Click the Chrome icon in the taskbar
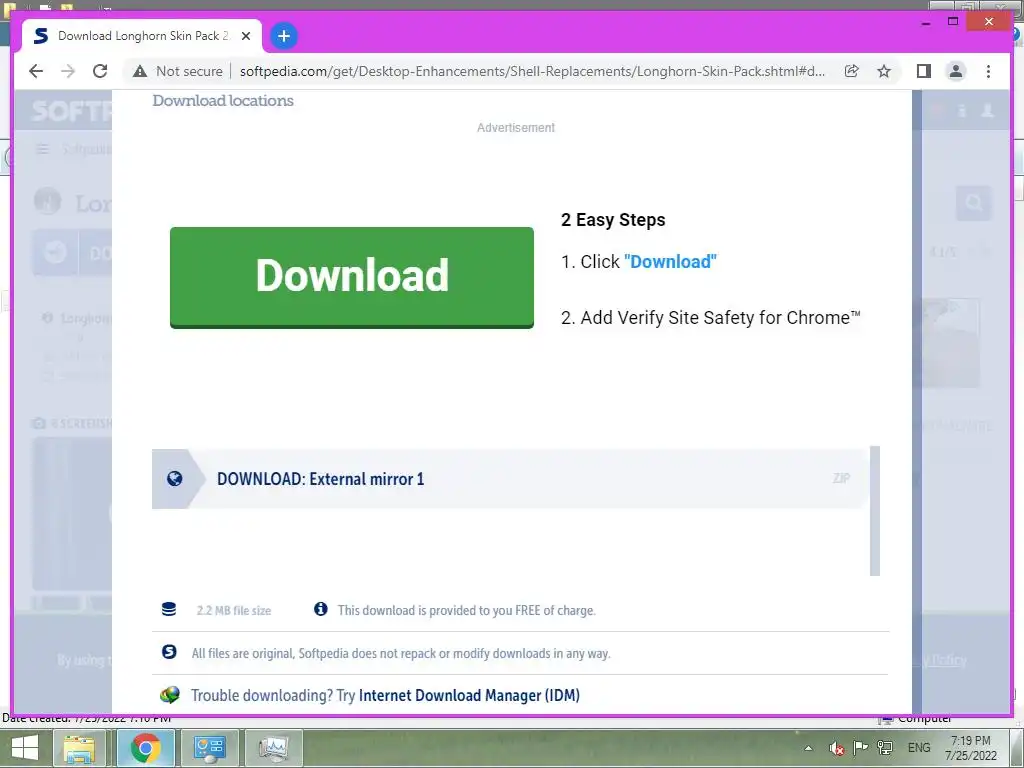 pyautogui.click(x=145, y=748)
